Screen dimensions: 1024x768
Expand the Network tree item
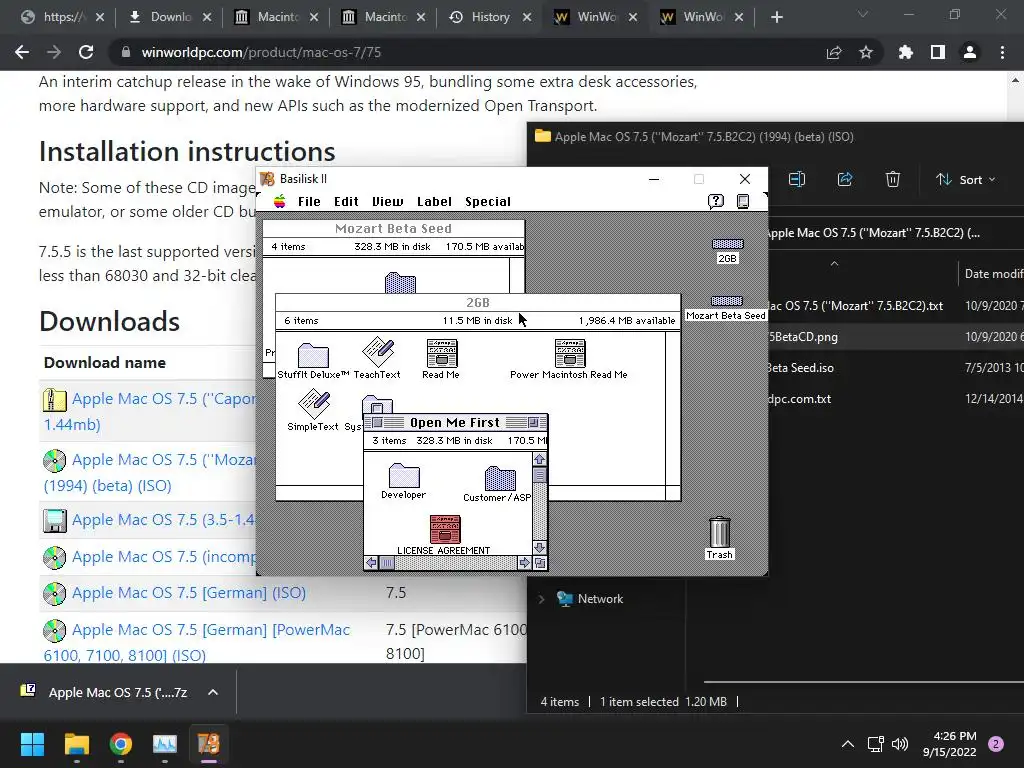[541, 599]
